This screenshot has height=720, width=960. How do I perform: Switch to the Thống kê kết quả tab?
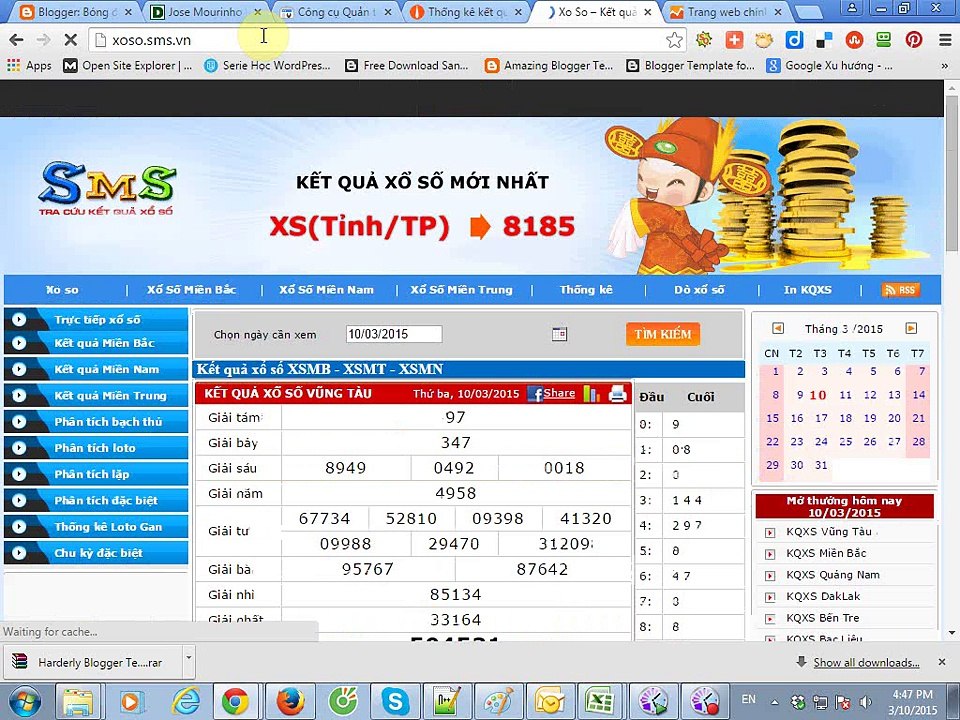coord(467,12)
